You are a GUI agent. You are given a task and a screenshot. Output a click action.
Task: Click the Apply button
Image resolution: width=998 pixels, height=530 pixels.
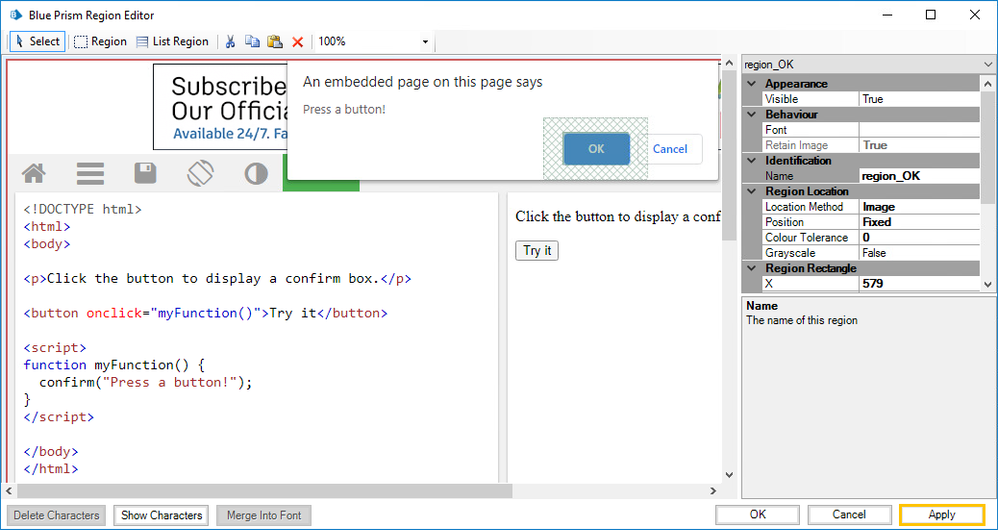(941, 515)
